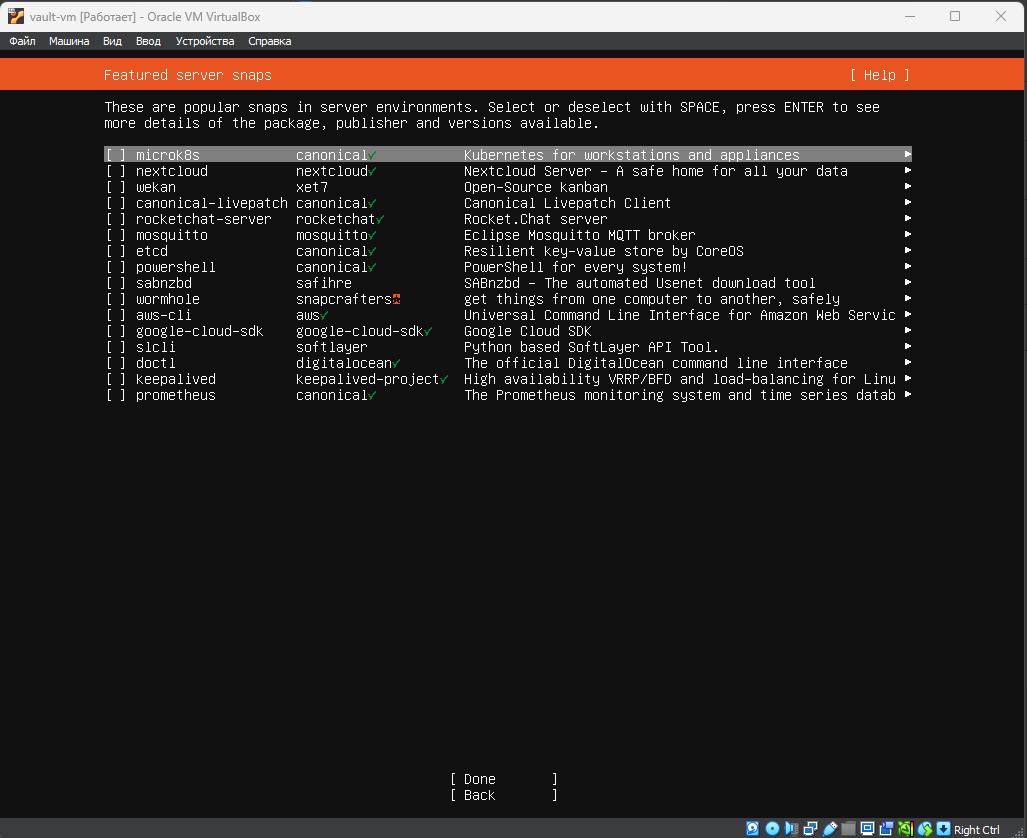Click the safihre publisher name
The width and height of the screenshot is (1027, 838).
tap(324, 283)
